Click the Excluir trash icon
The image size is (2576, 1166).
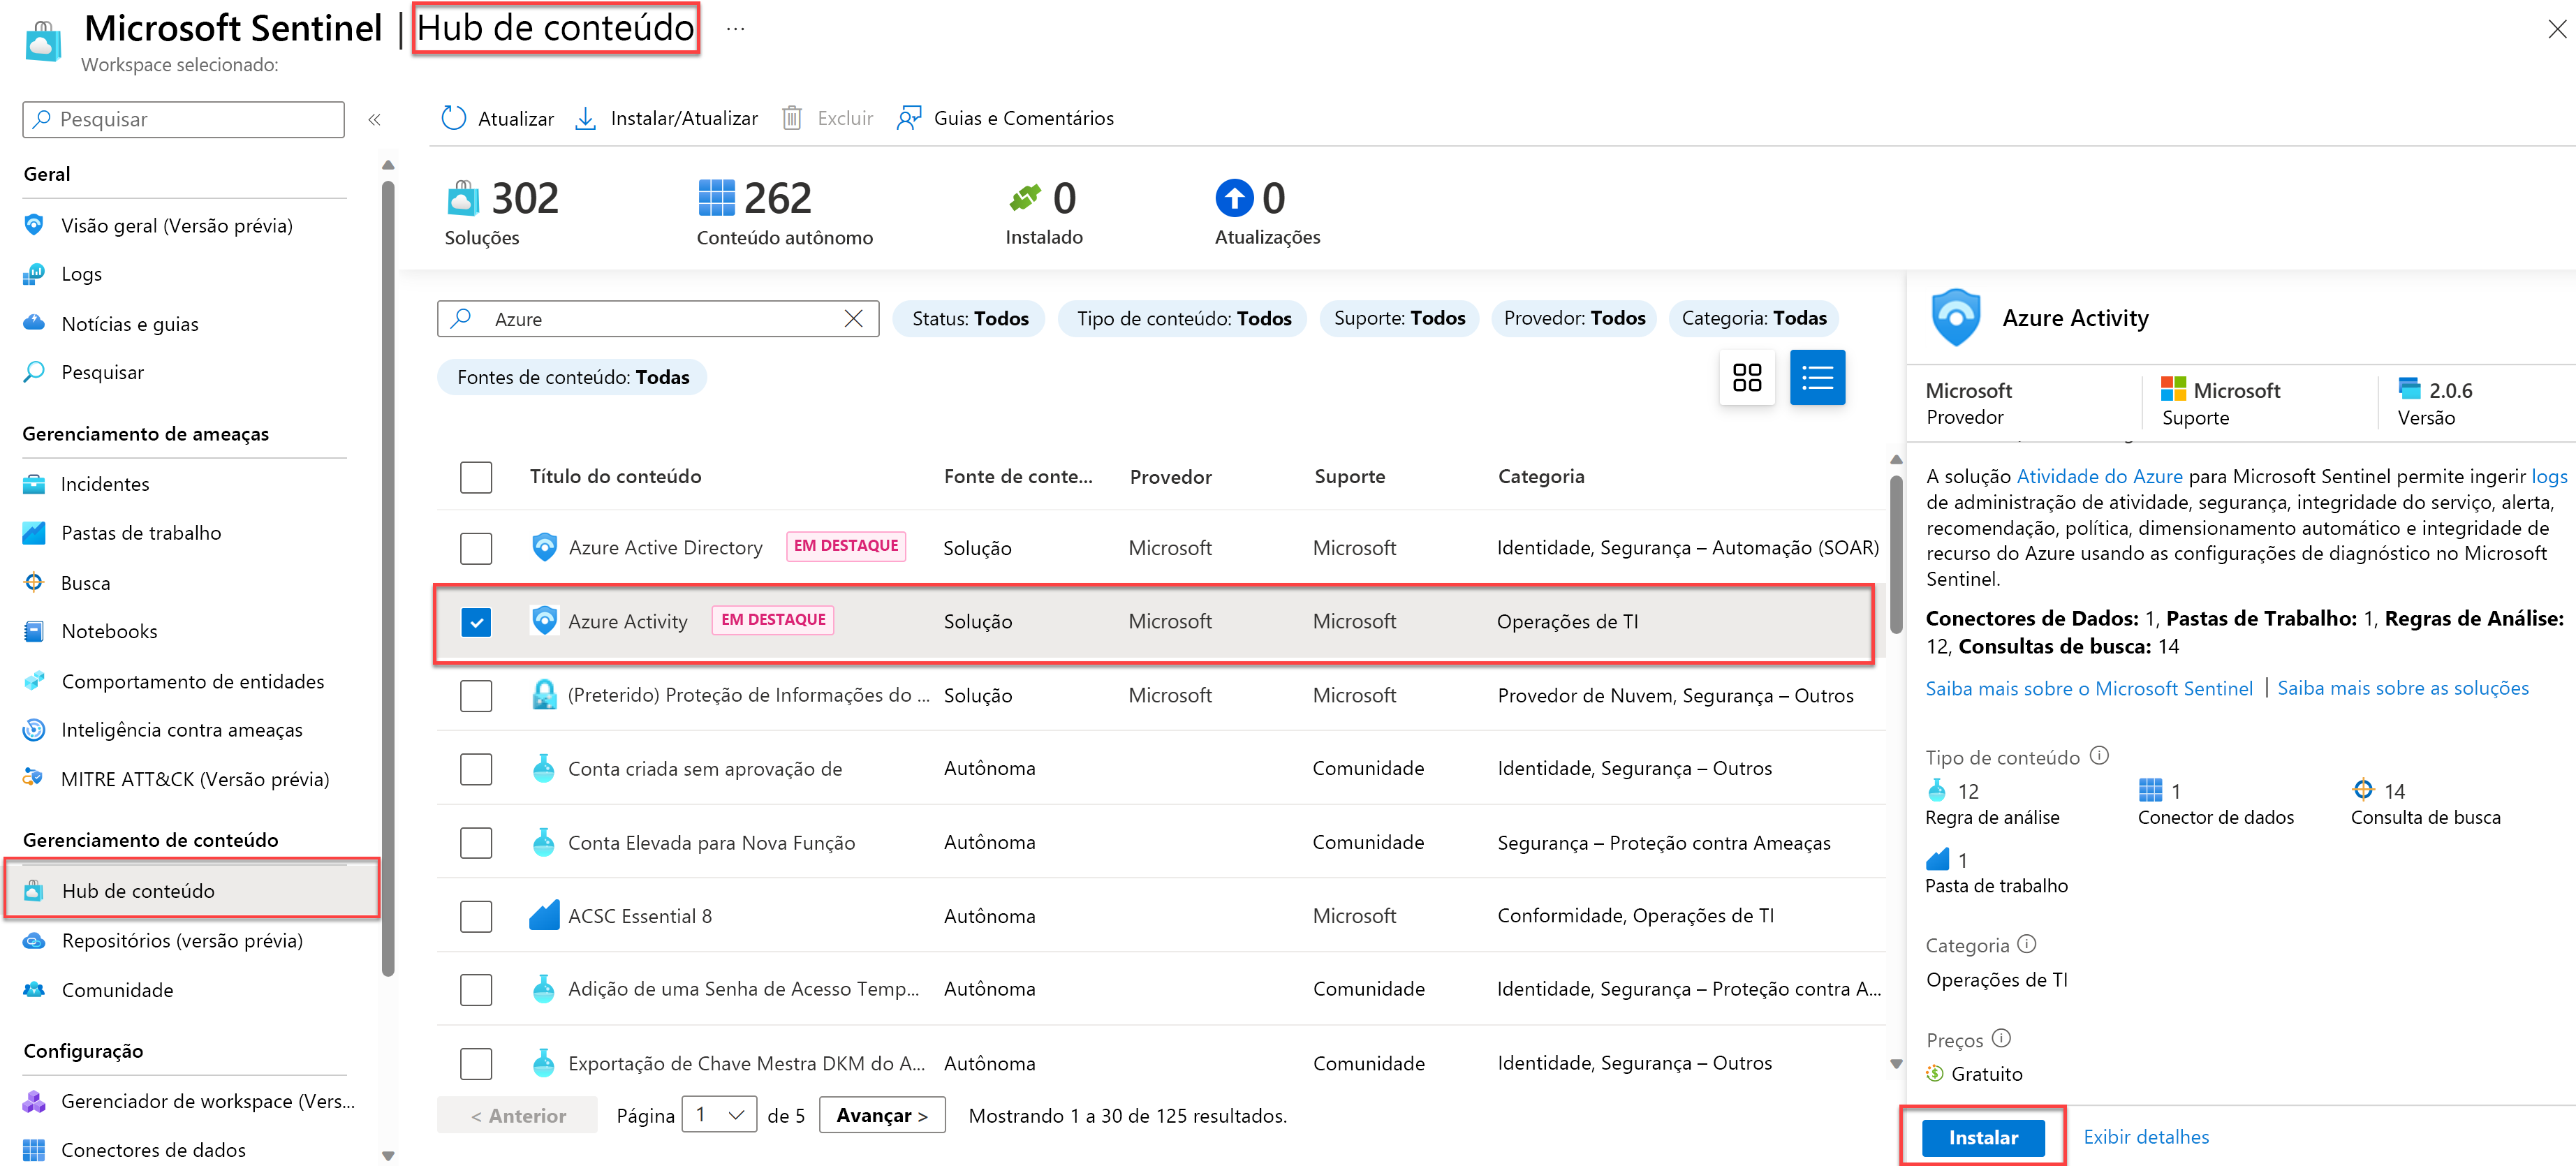click(791, 118)
